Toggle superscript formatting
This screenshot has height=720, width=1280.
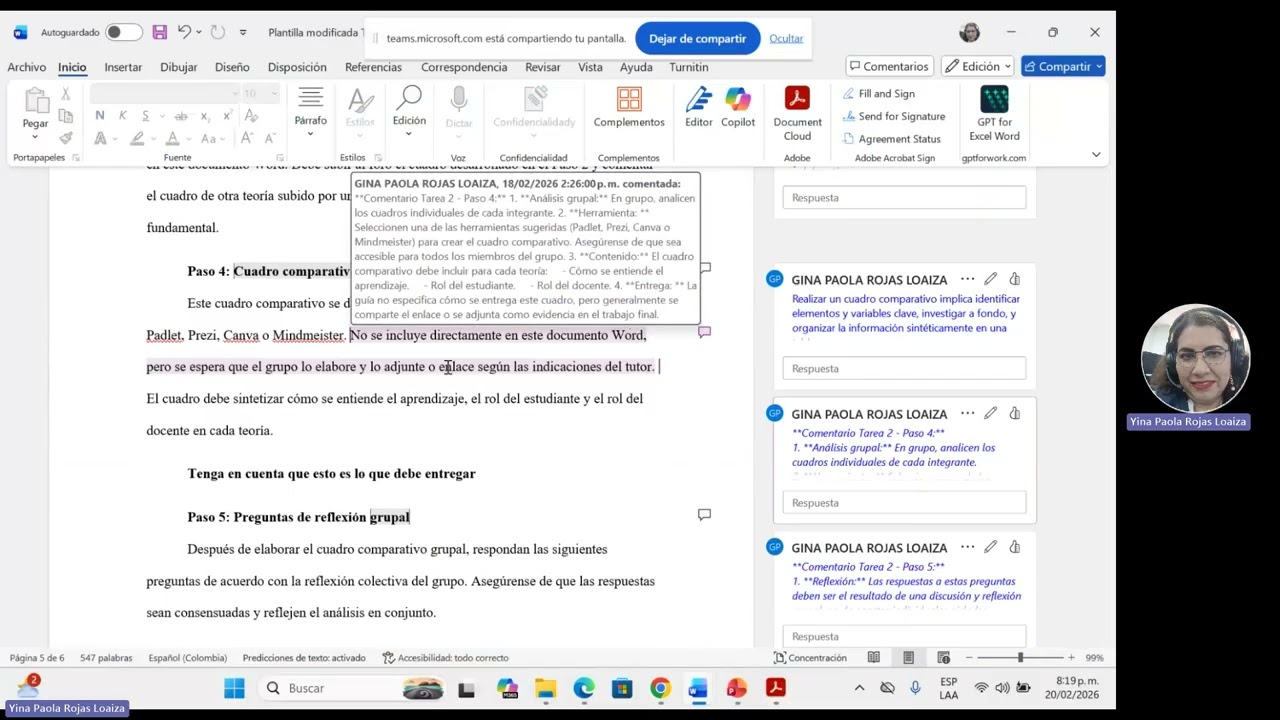[x=227, y=116]
